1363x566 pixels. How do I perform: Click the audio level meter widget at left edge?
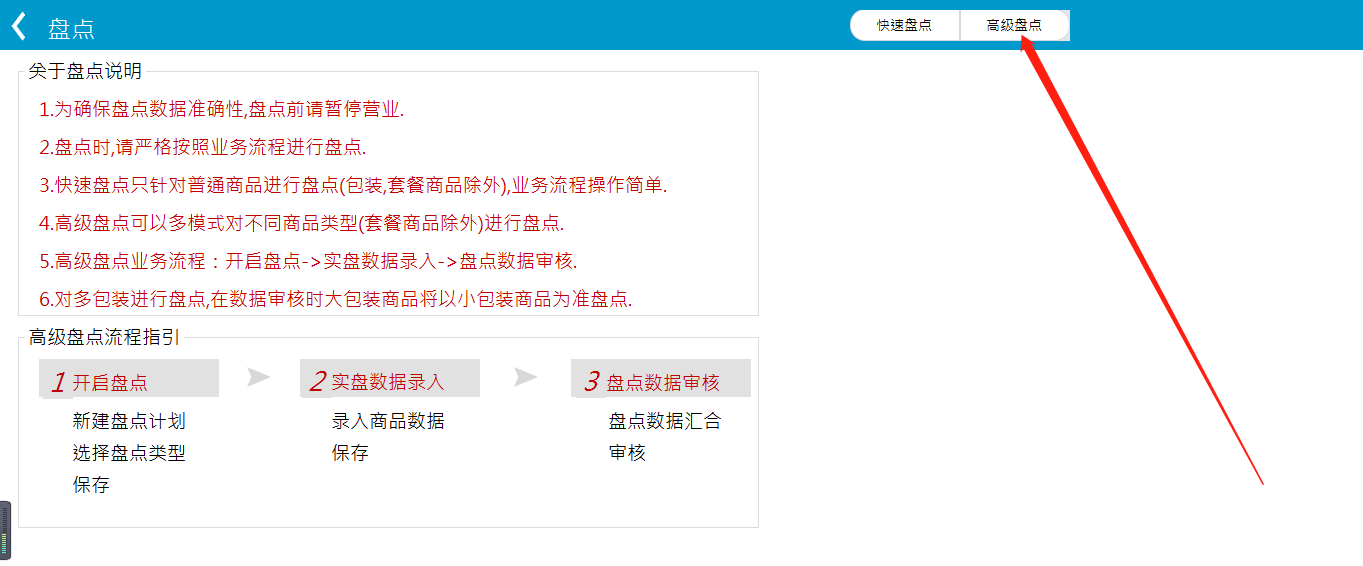tap(5, 530)
